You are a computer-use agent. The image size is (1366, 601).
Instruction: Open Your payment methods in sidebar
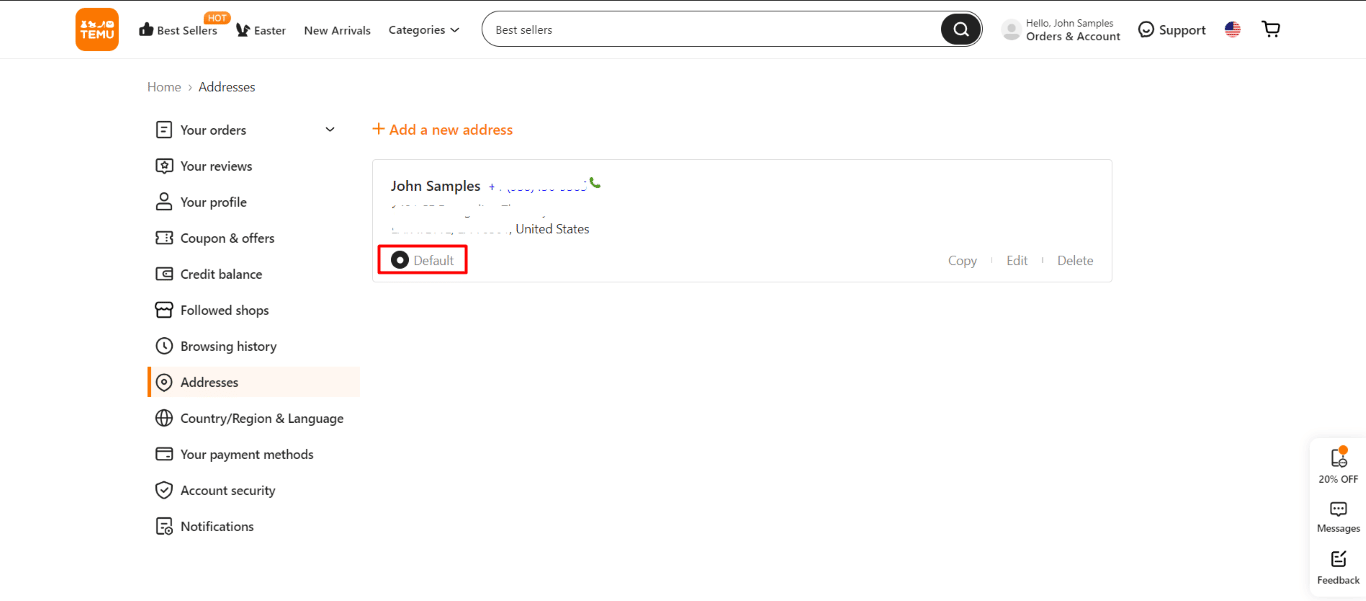[246, 454]
